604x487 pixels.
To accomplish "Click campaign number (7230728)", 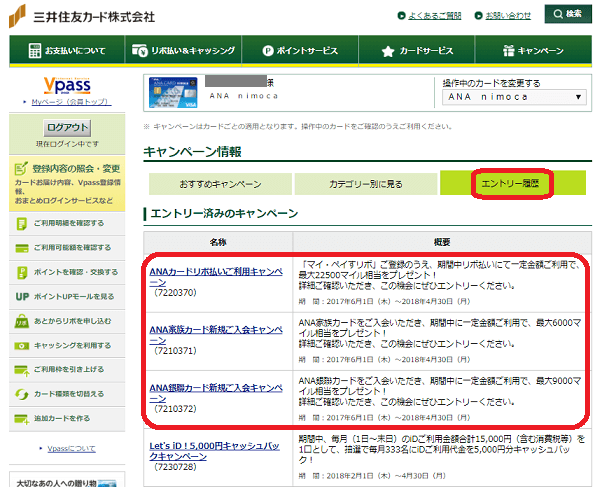I will [175, 467].
